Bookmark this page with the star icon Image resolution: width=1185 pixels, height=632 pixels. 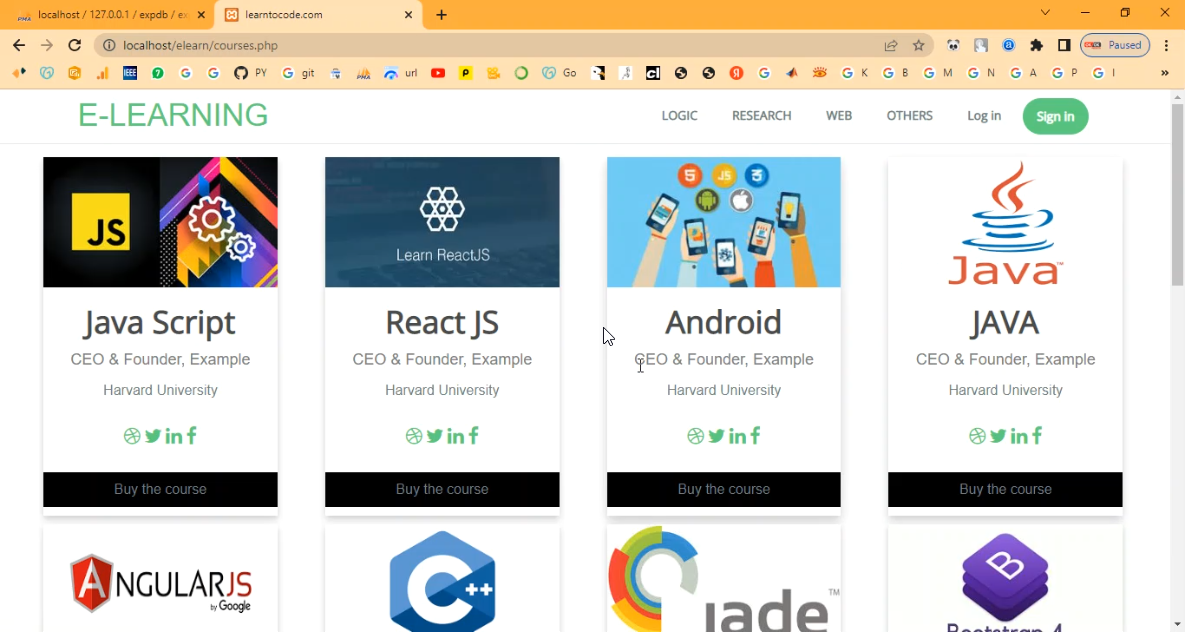click(x=918, y=45)
